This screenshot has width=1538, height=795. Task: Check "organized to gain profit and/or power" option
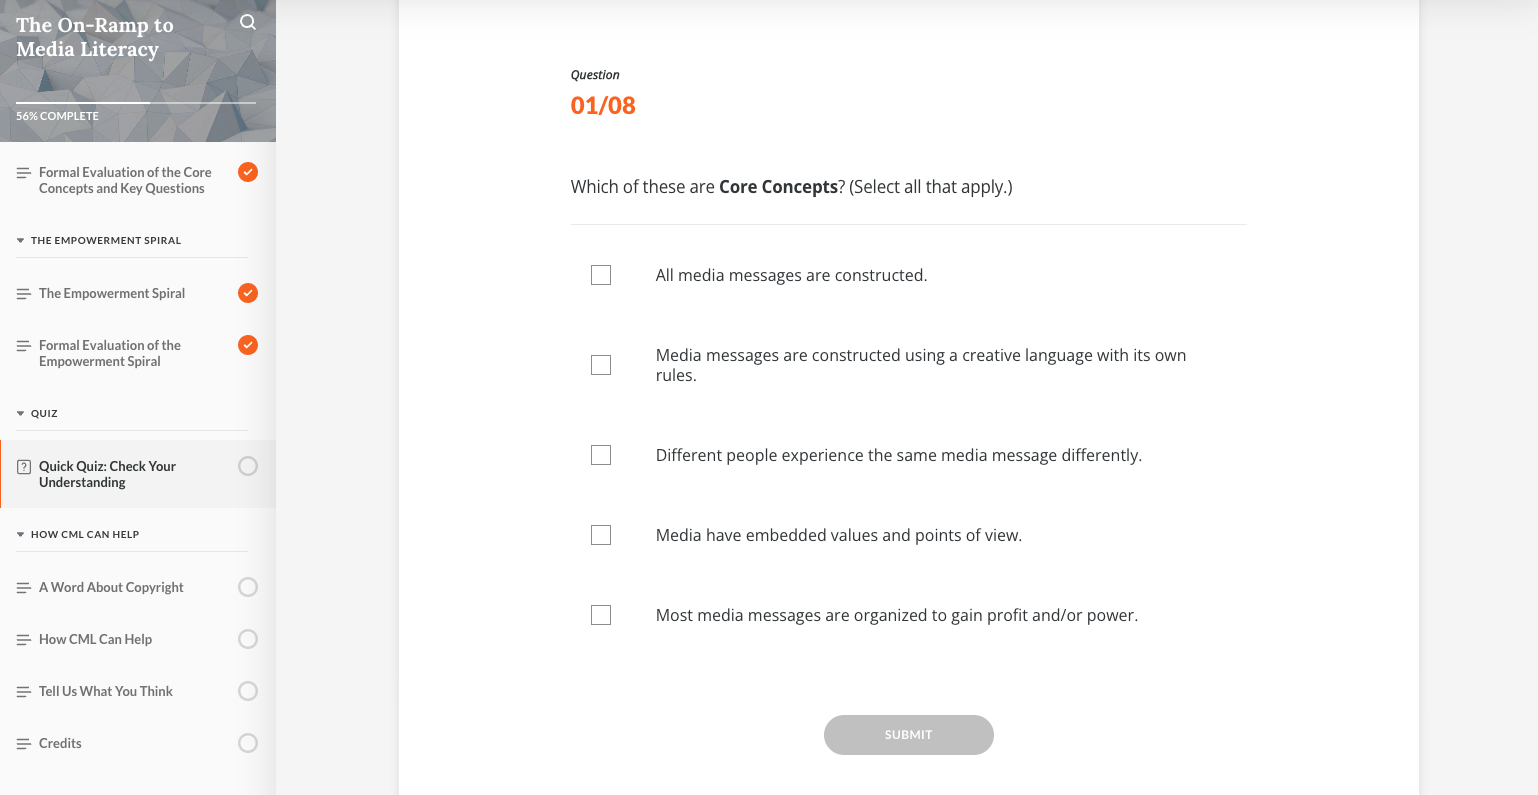[x=601, y=615]
